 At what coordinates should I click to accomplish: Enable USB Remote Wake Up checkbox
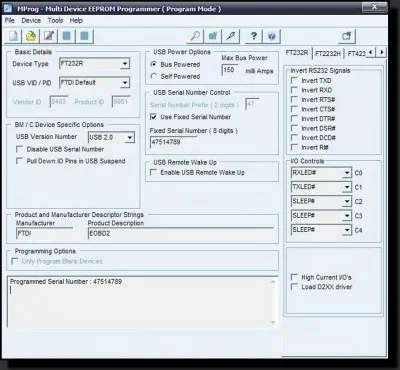point(153,172)
